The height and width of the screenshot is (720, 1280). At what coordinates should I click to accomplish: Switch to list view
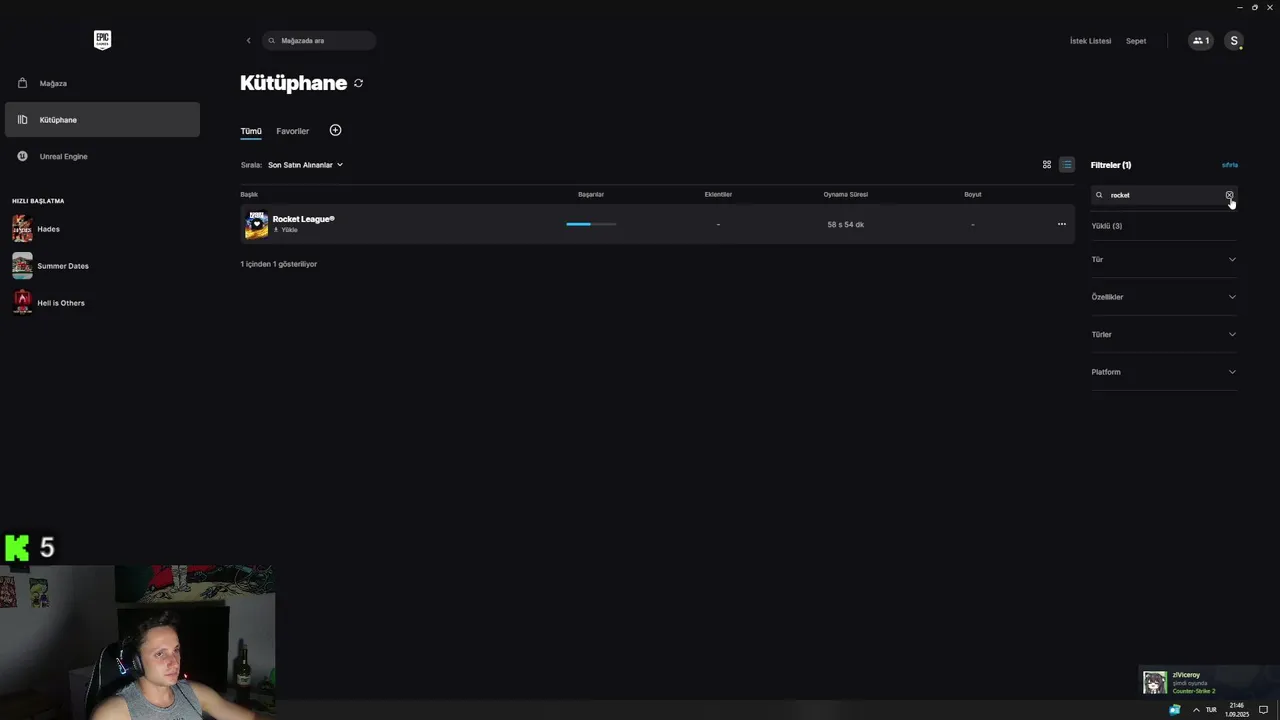point(1067,165)
